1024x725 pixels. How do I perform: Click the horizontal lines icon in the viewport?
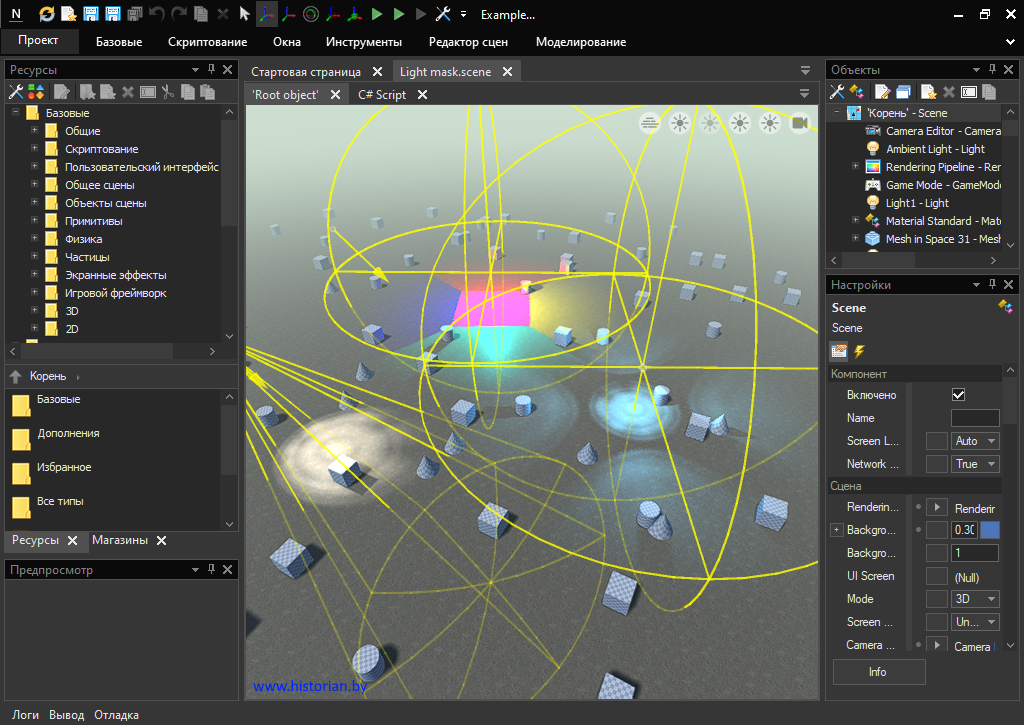point(650,123)
